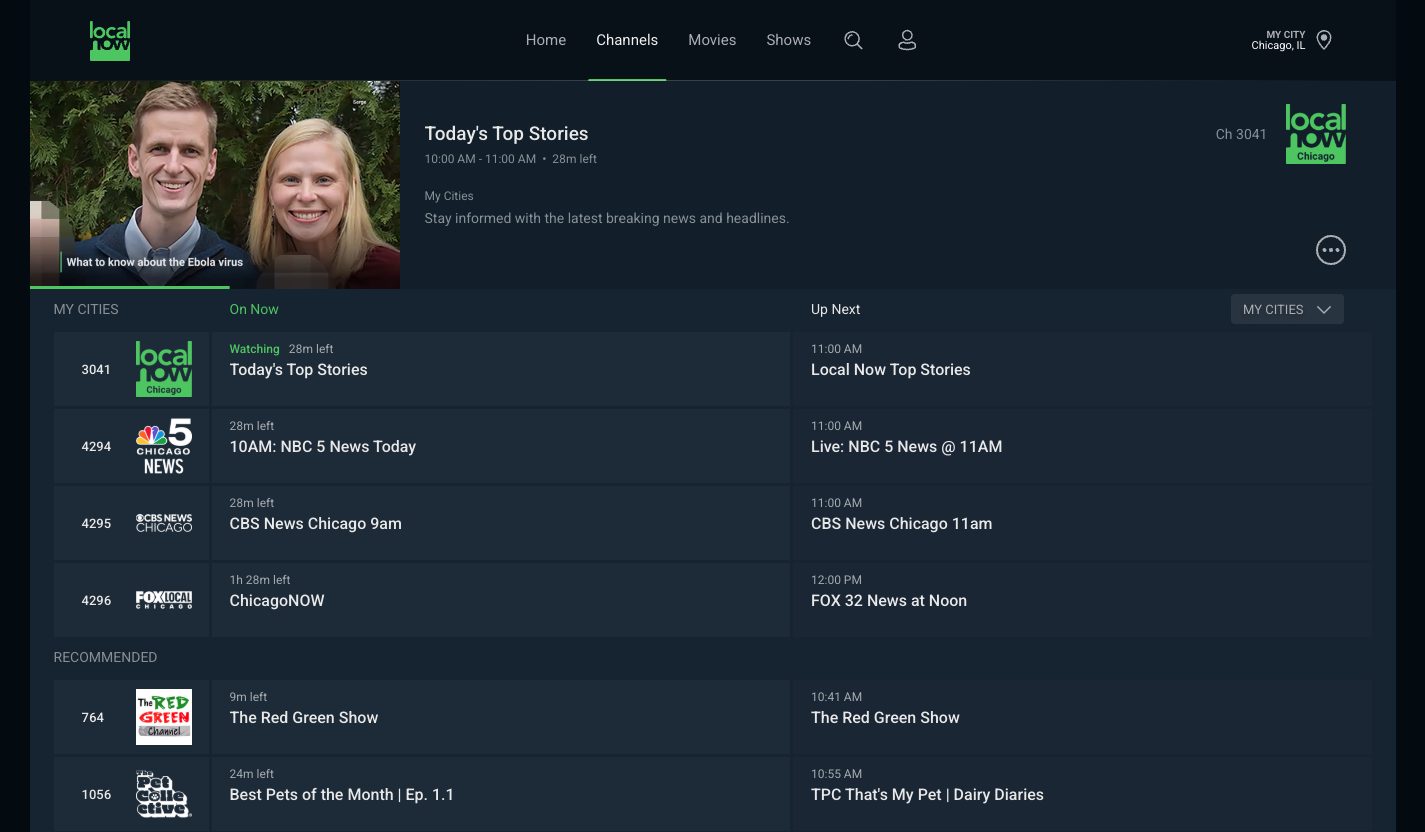Open Local Now Top Stories up next

[1083, 369]
